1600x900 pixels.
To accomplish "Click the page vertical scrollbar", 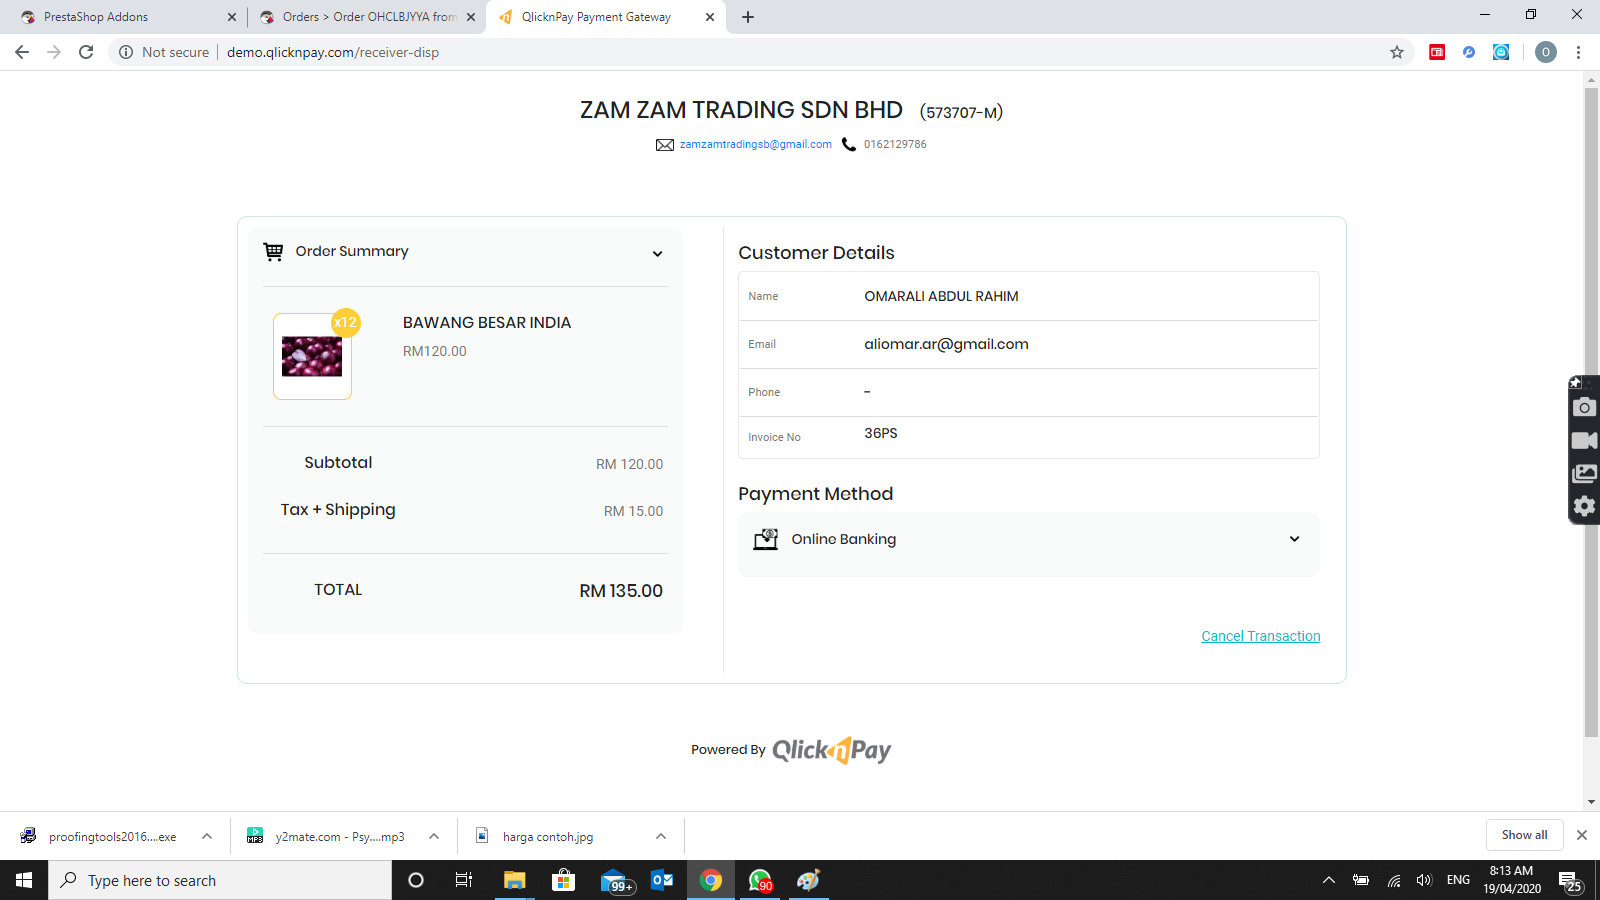I will click(1591, 412).
